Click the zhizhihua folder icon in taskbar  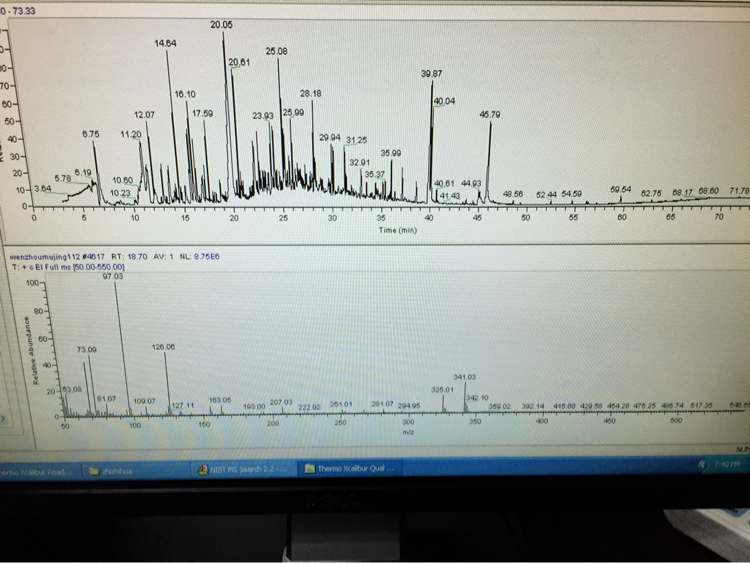(94, 472)
